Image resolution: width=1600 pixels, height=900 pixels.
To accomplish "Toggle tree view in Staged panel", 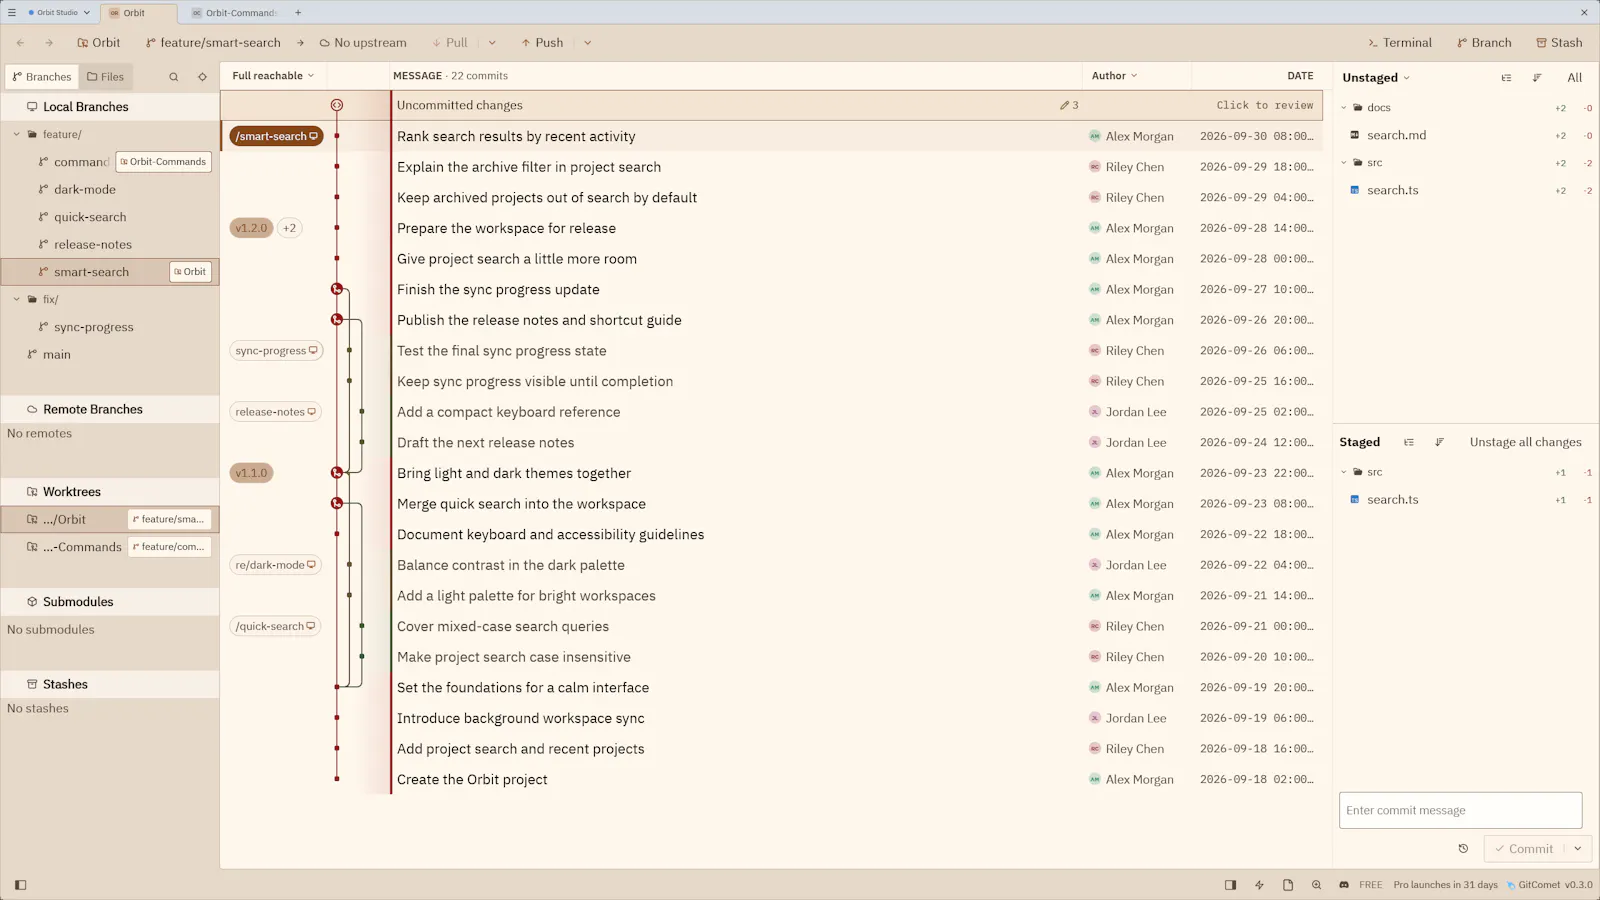I will coord(1409,442).
